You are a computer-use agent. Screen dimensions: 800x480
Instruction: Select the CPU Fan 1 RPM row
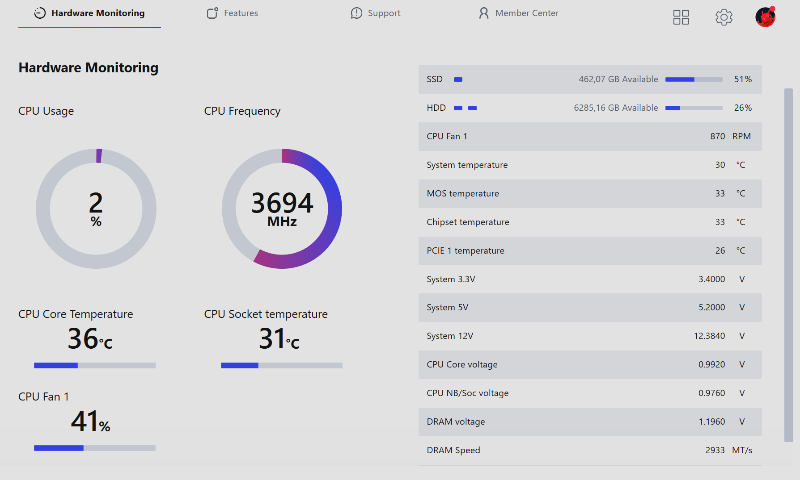pyautogui.click(x=590, y=136)
